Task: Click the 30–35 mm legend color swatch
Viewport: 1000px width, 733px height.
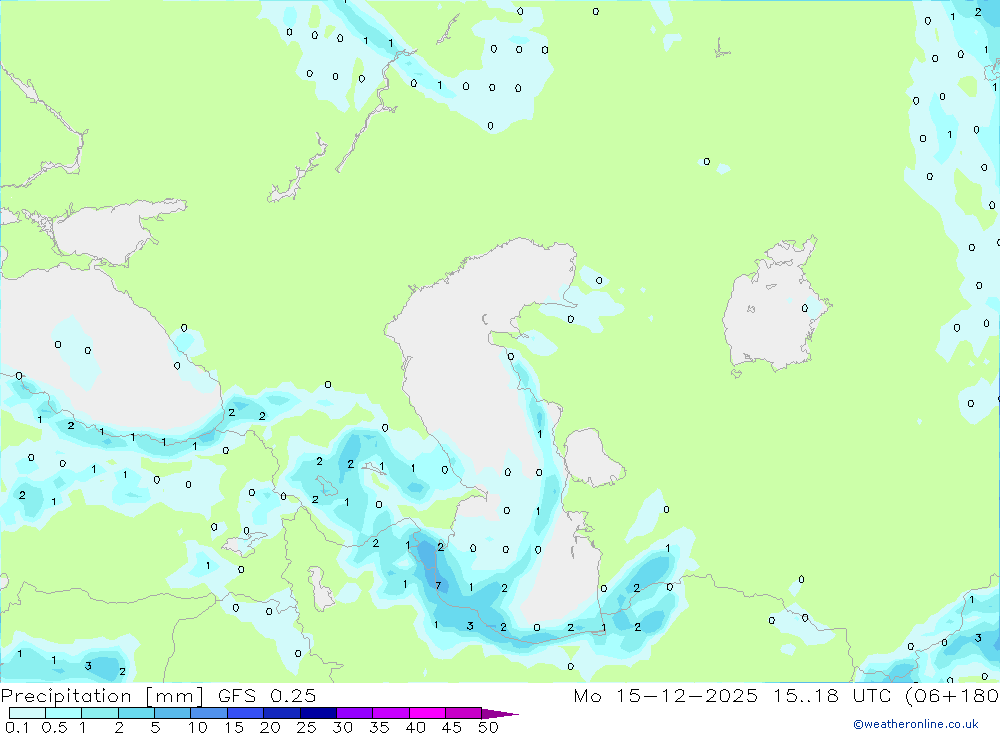Action: pos(355,713)
